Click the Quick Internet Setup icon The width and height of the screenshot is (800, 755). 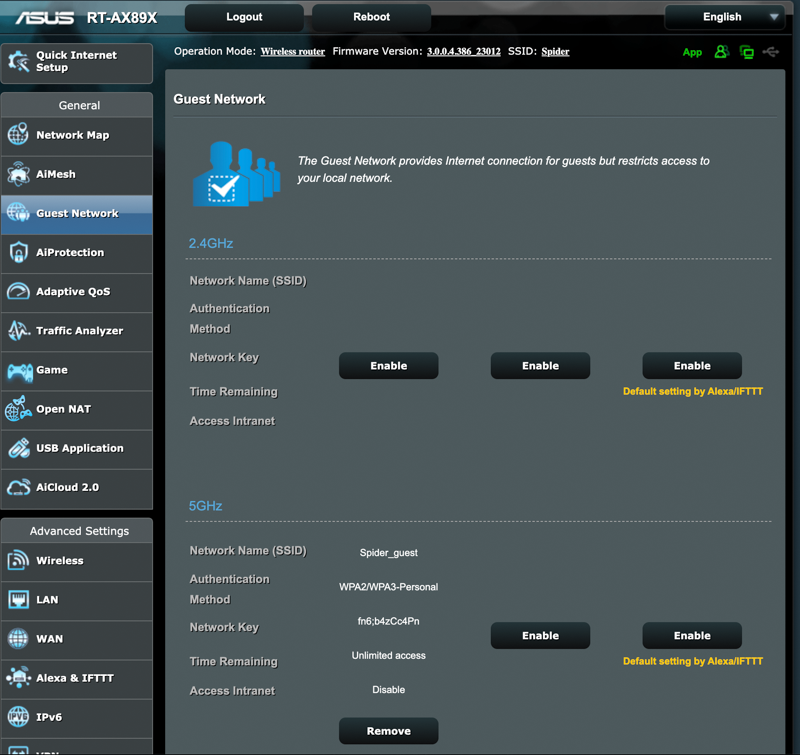pos(19,62)
